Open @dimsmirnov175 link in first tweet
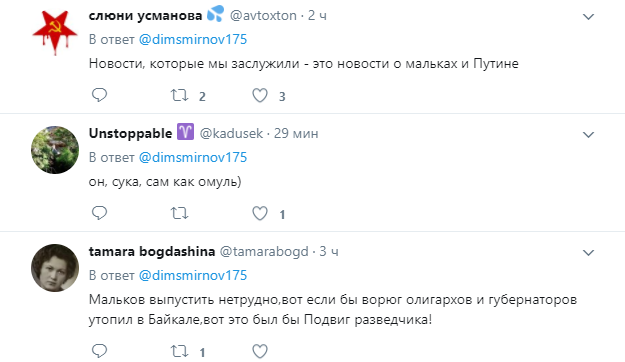 (x=193, y=39)
